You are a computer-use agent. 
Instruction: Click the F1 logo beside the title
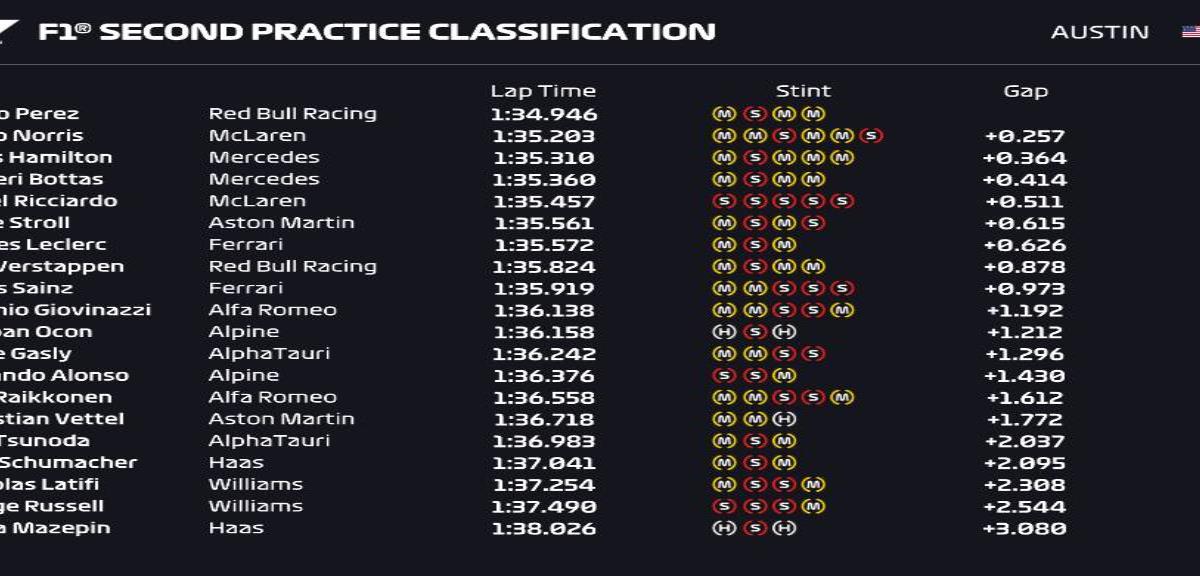click(x=9, y=32)
